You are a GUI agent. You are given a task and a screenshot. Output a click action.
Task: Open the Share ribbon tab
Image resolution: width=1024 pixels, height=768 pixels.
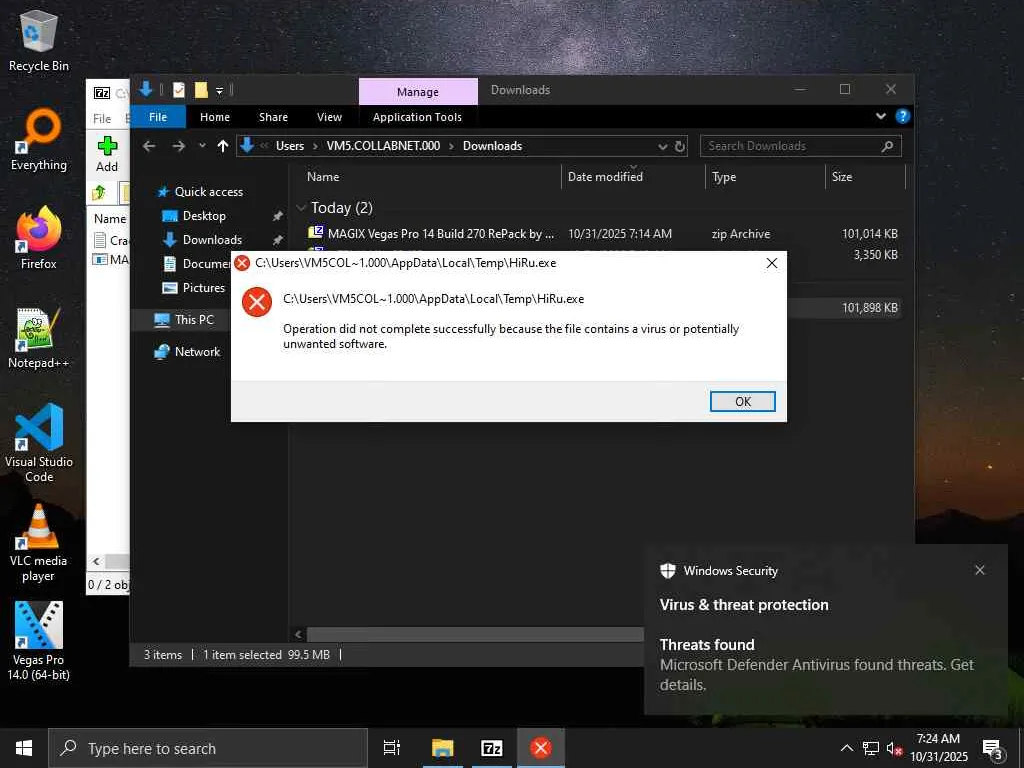273,117
